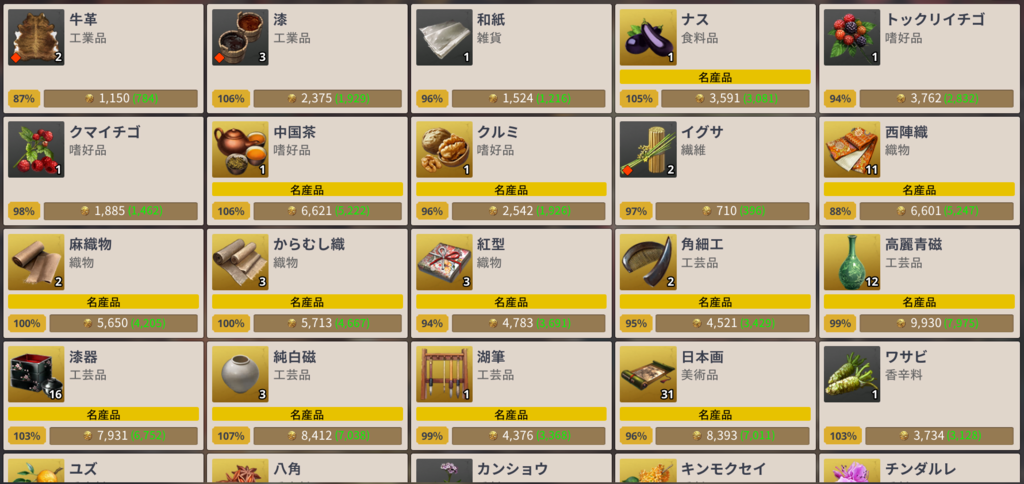Open the ナス eggplant item icon

coord(648,37)
